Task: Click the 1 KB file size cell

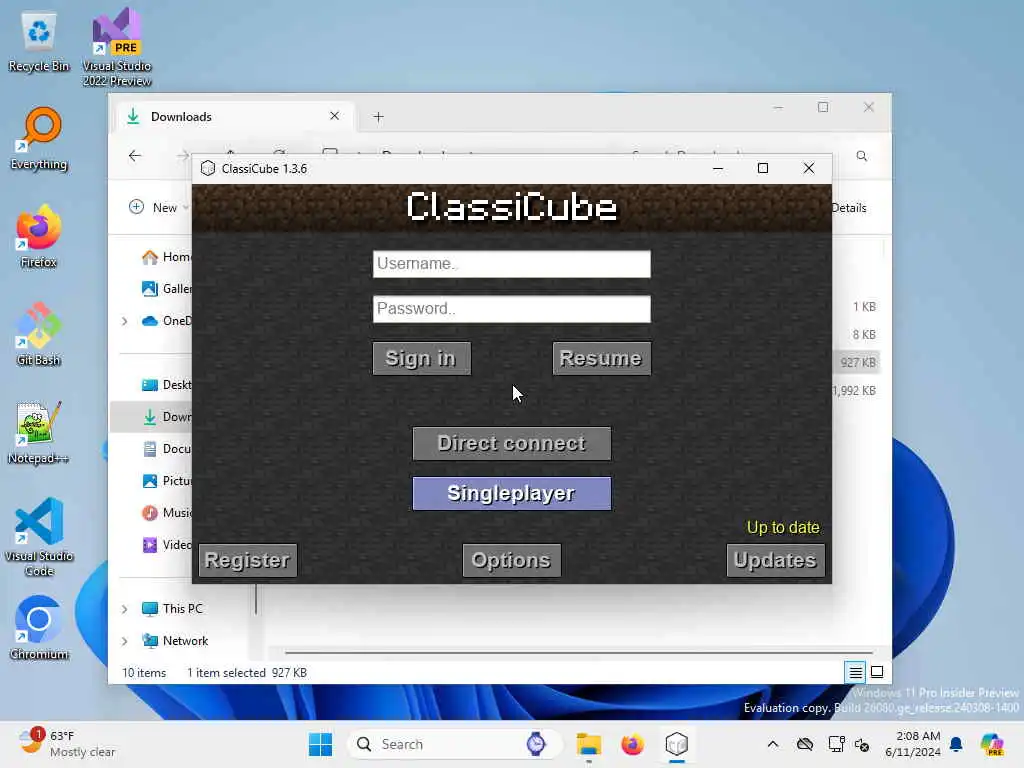Action: click(x=864, y=307)
